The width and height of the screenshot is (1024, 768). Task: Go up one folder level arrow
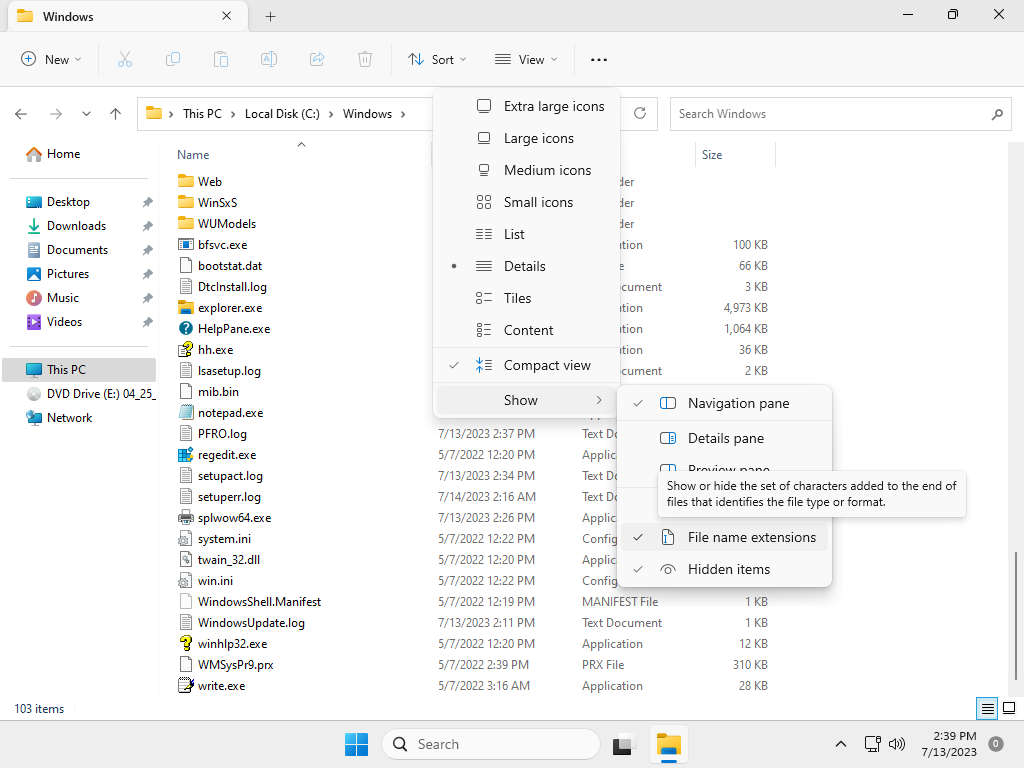point(116,114)
